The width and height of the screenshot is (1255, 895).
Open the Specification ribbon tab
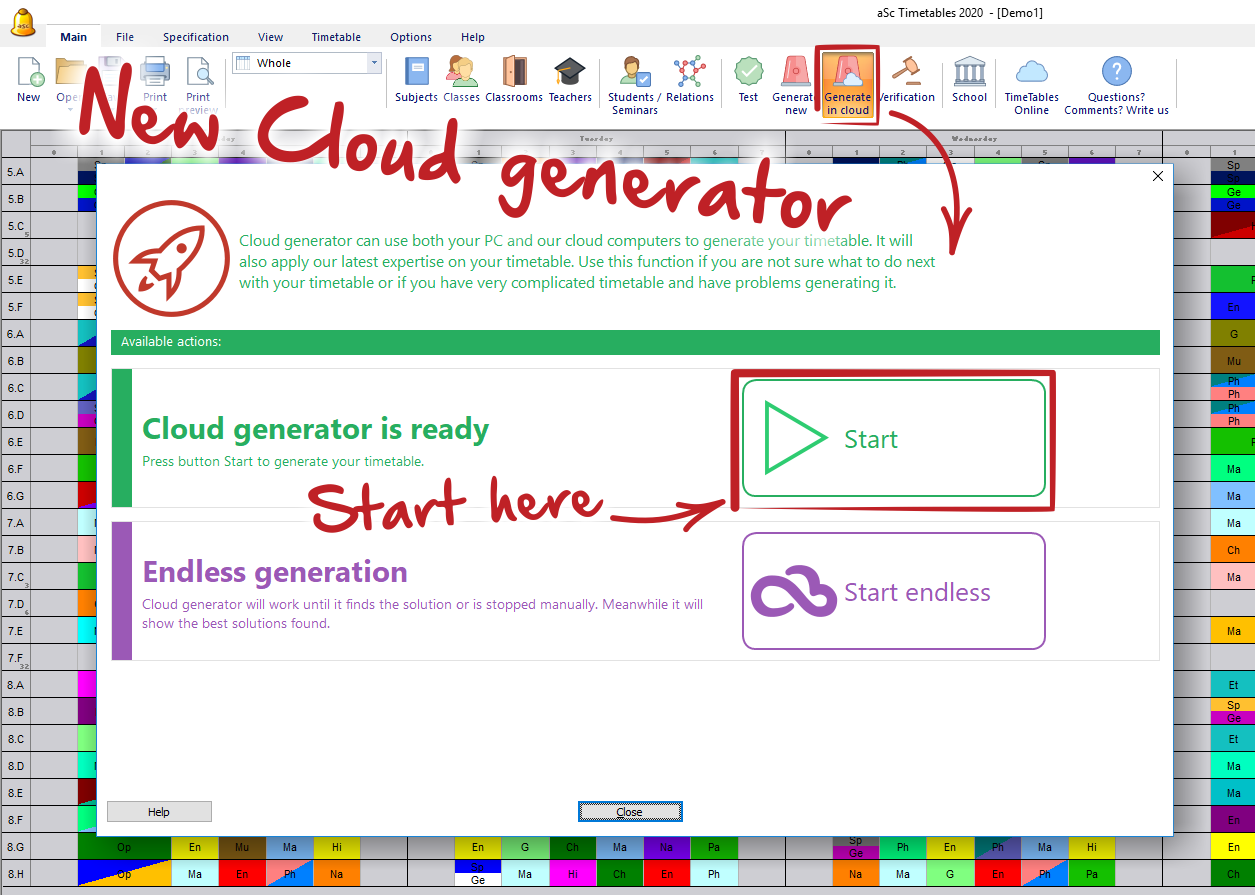[196, 37]
